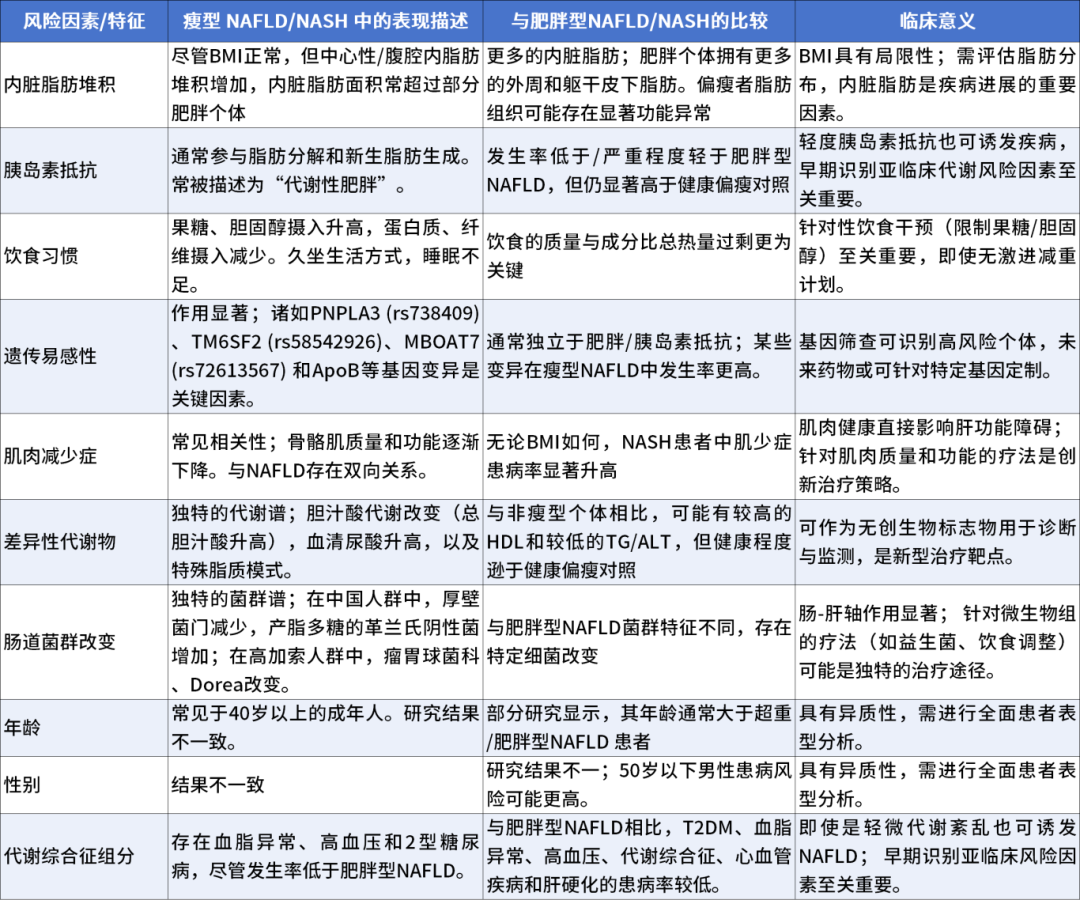Select the cell stating 结果不一致

[326, 783]
